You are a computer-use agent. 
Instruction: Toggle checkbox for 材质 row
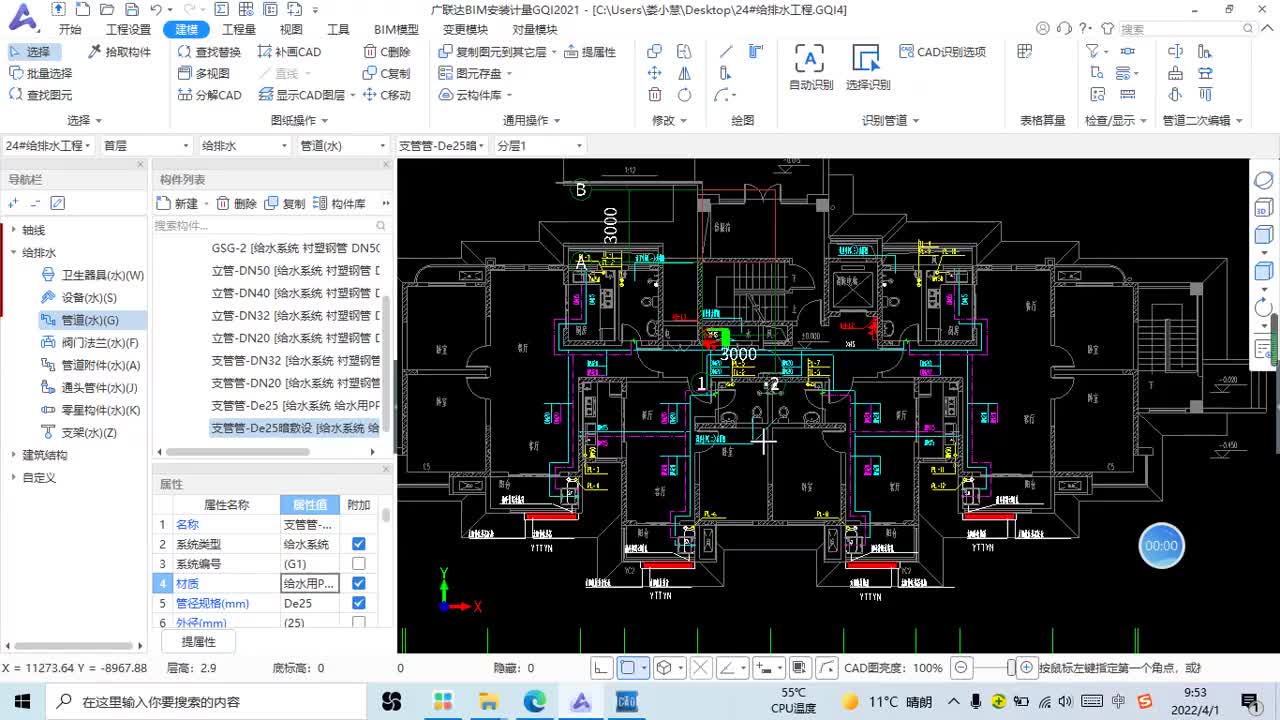tap(359, 583)
